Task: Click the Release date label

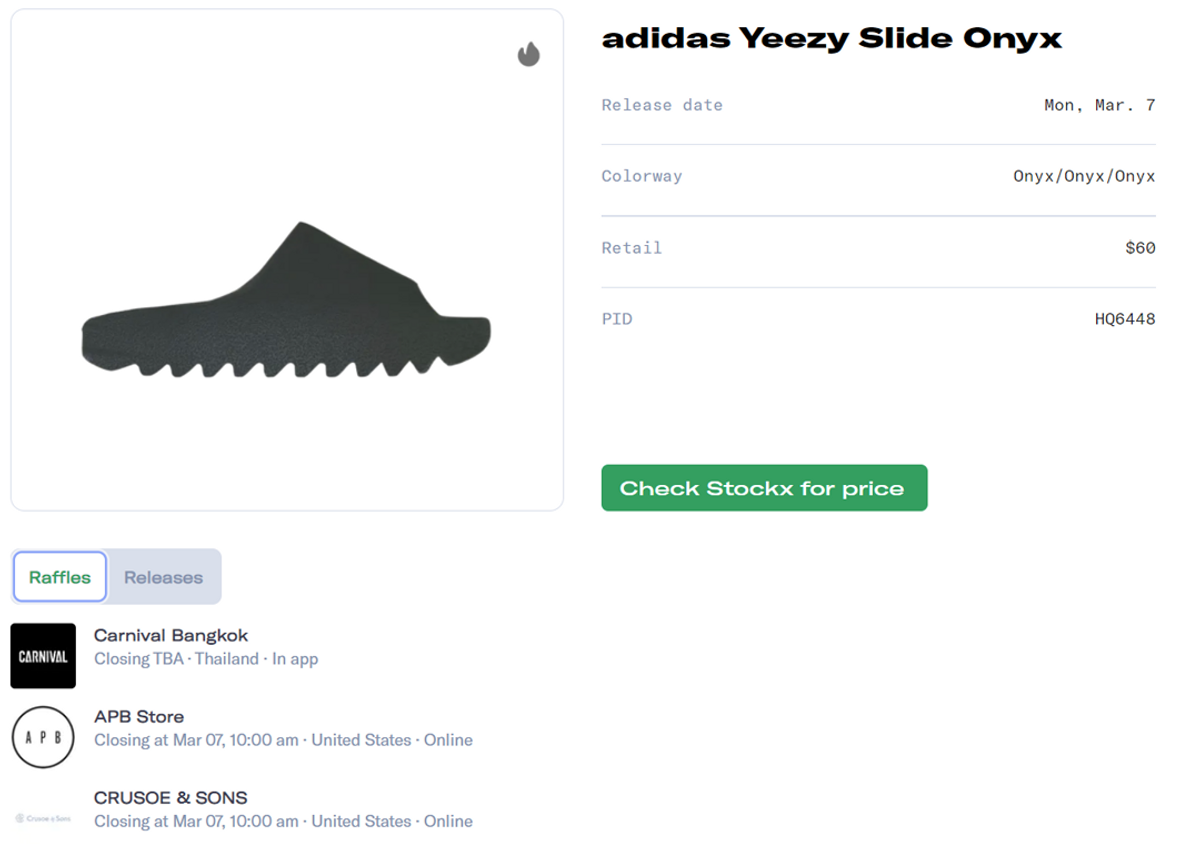Action: pos(662,104)
